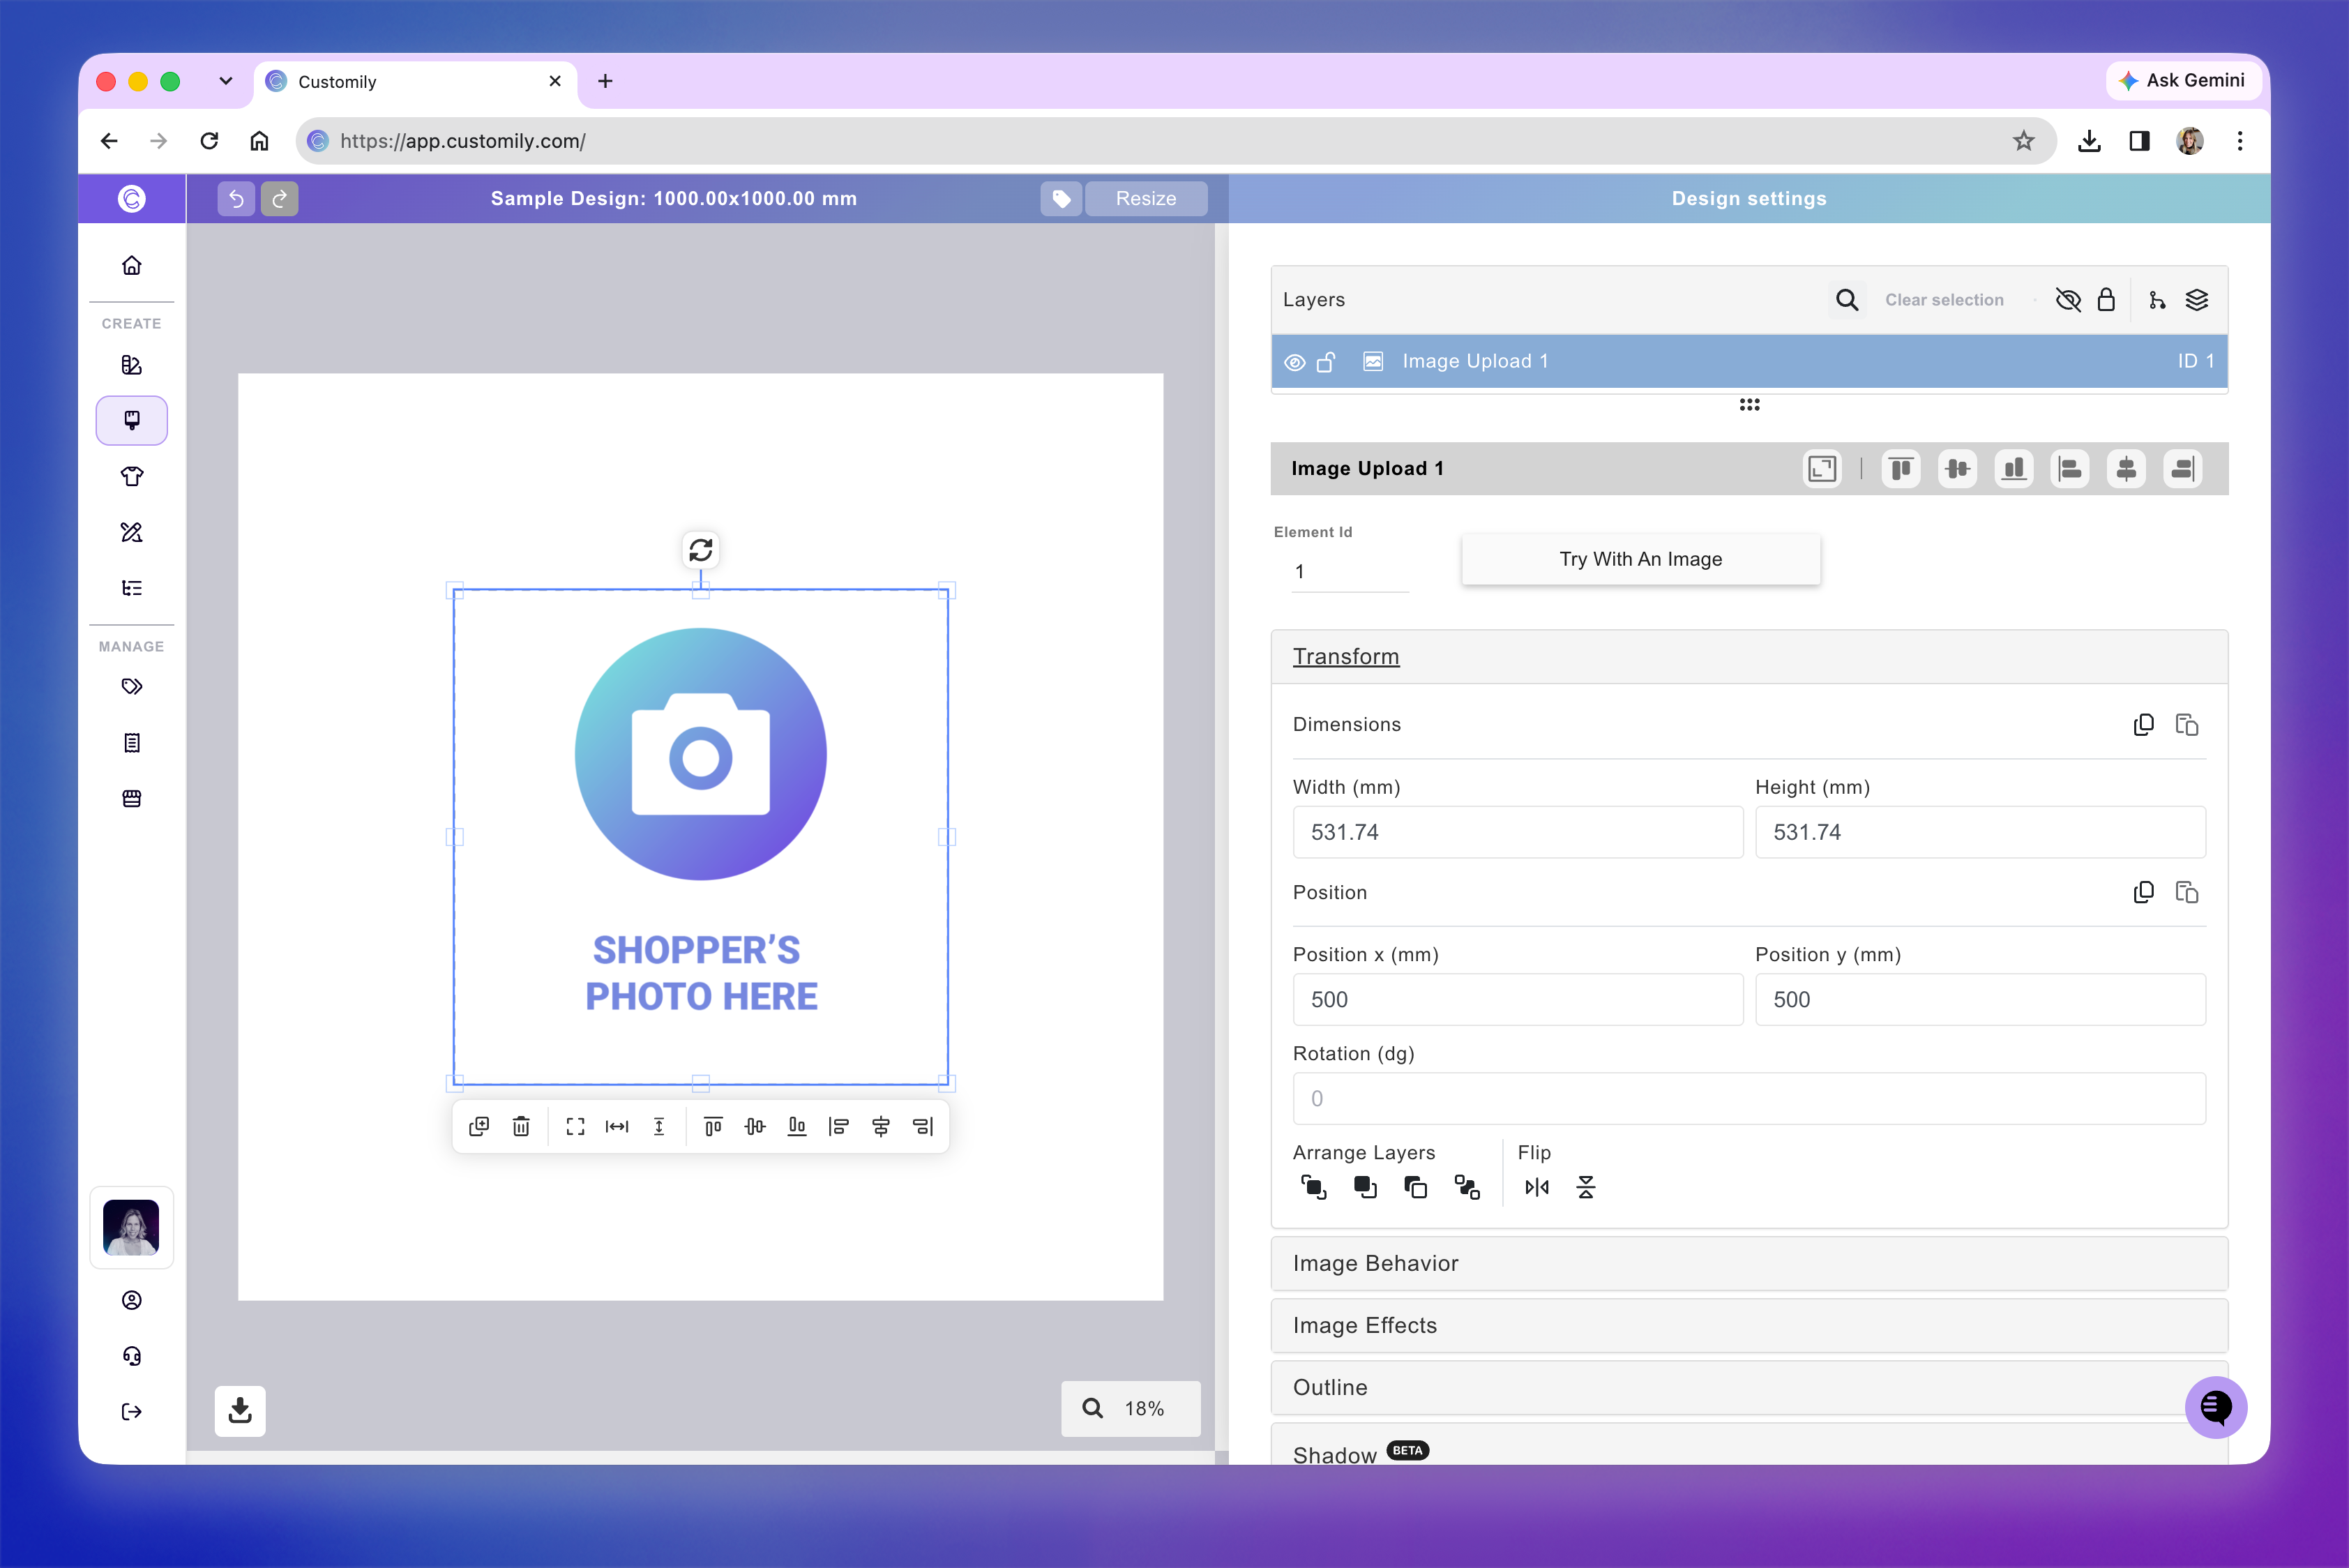Lock all layers with the padlock icon
Viewport: 2349px width, 1568px height.
point(2106,300)
